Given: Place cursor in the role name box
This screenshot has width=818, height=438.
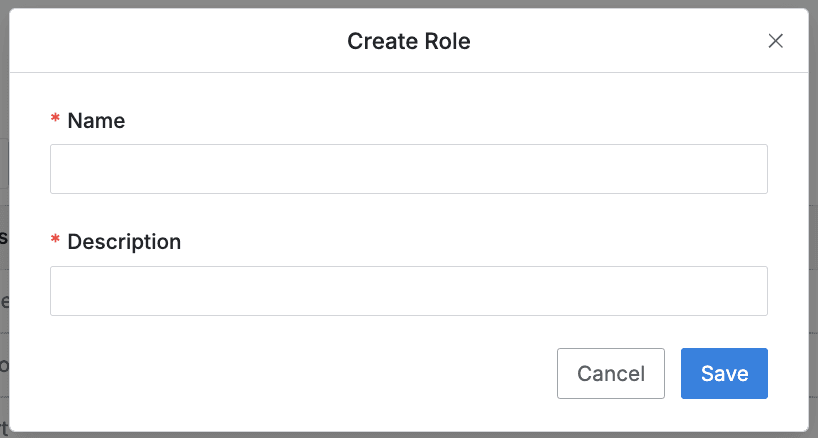Looking at the screenshot, I should coord(408,169).
